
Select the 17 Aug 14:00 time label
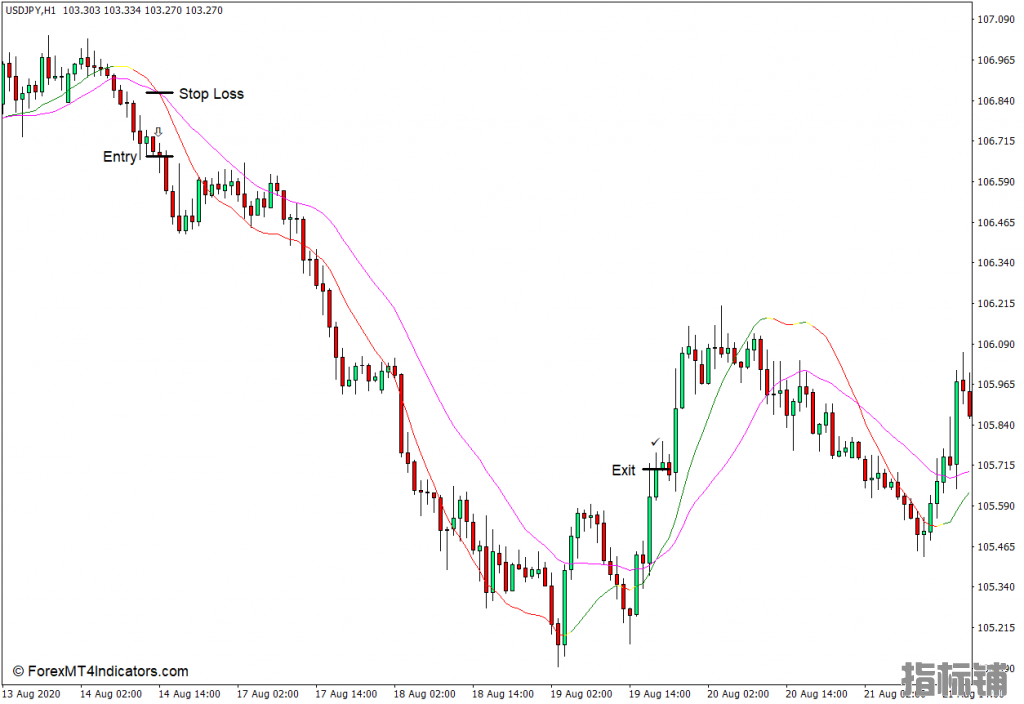pos(345,693)
